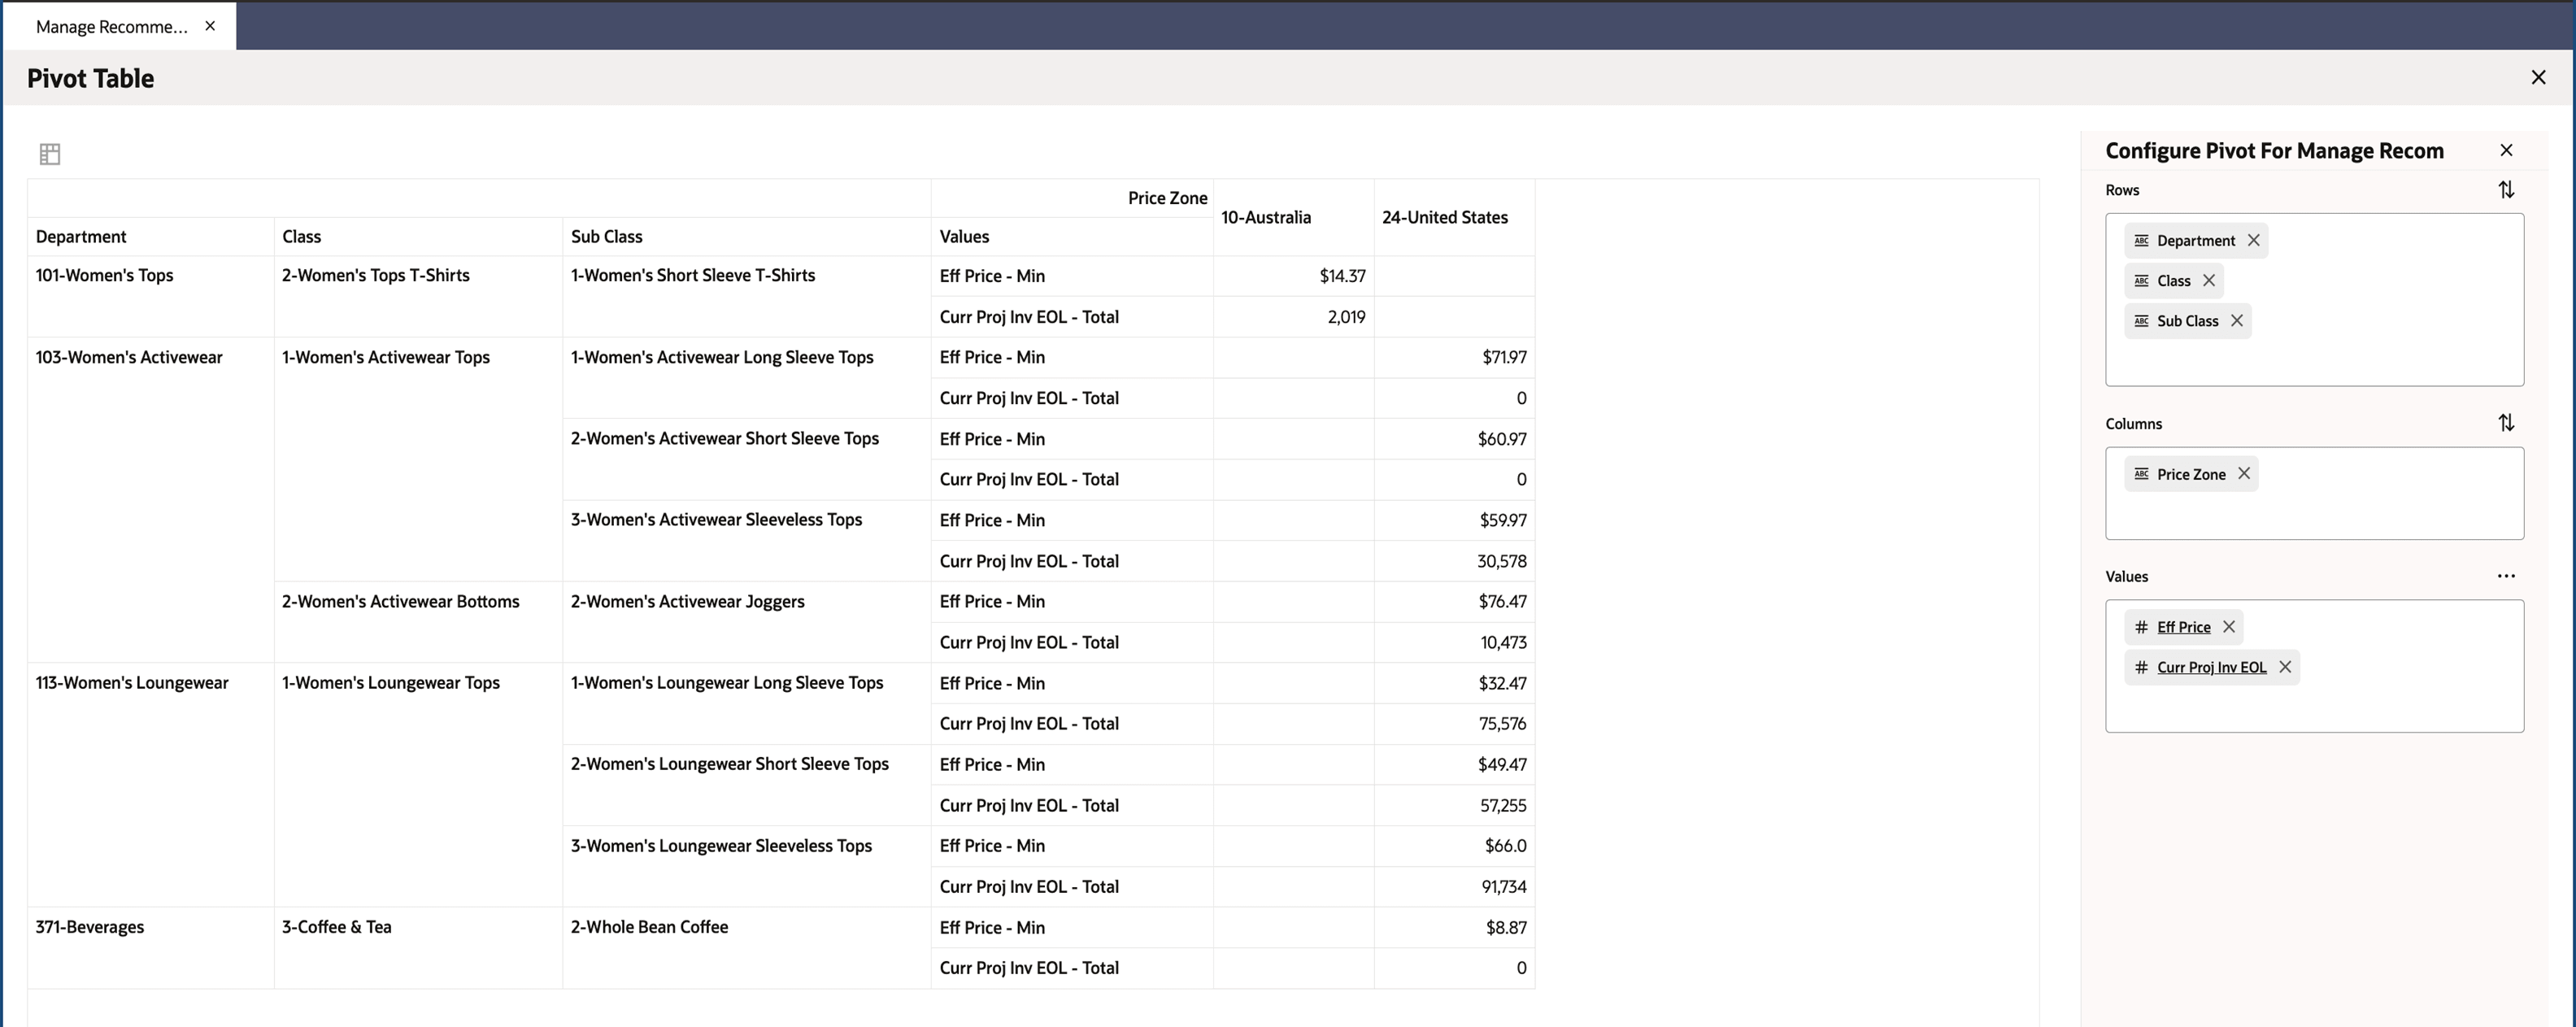Click the ABC type icon on Class chip

click(x=2141, y=280)
